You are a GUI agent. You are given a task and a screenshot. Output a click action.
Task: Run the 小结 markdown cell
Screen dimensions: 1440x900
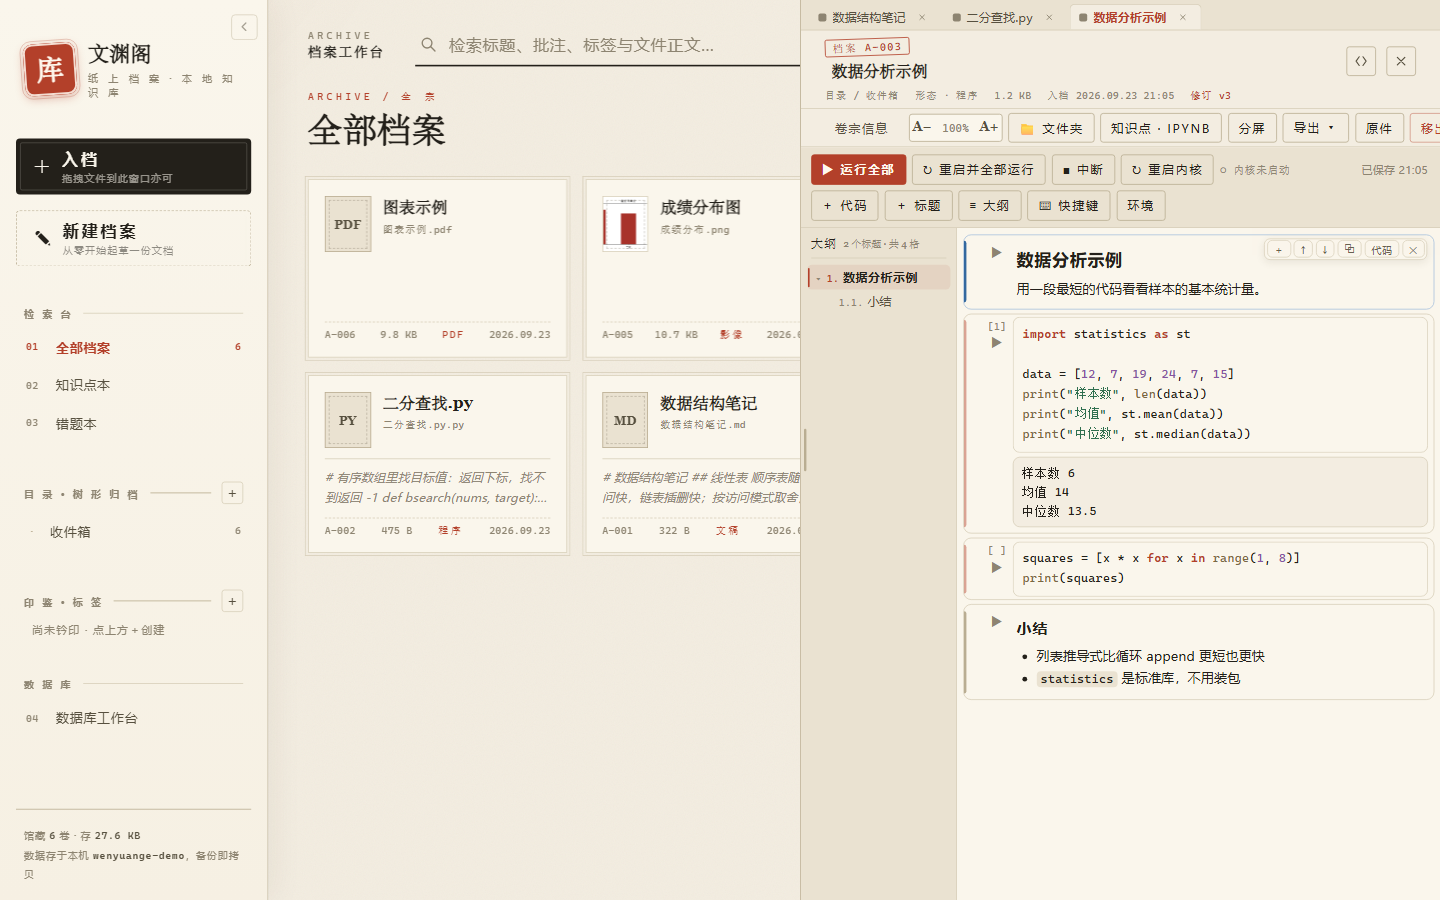996,621
